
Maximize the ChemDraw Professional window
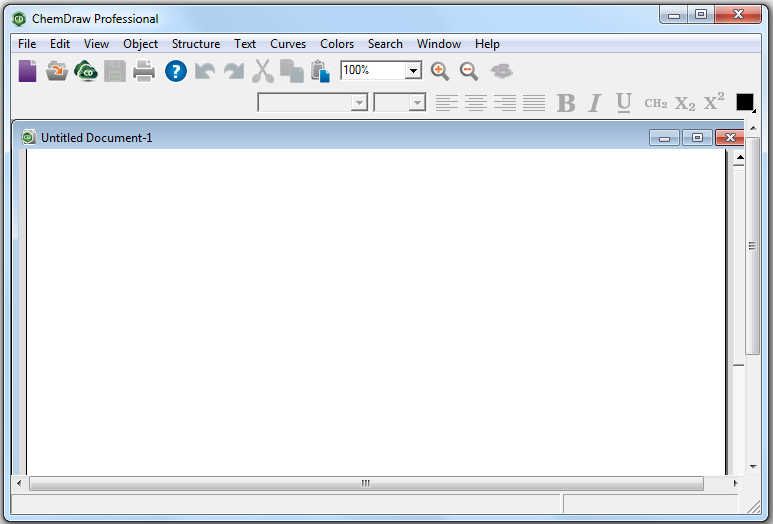[x=701, y=15]
